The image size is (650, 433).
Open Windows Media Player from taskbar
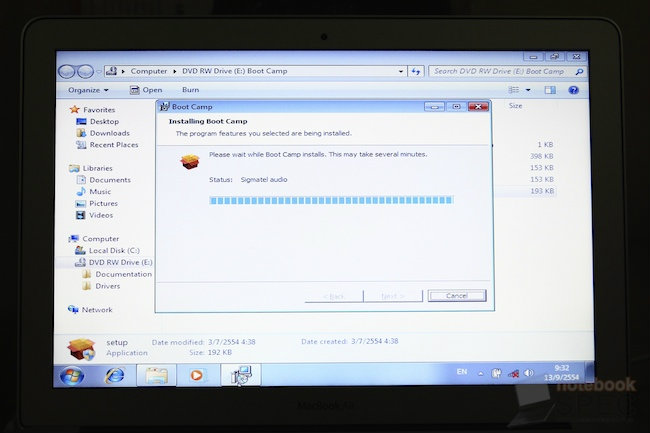(197, 375)
